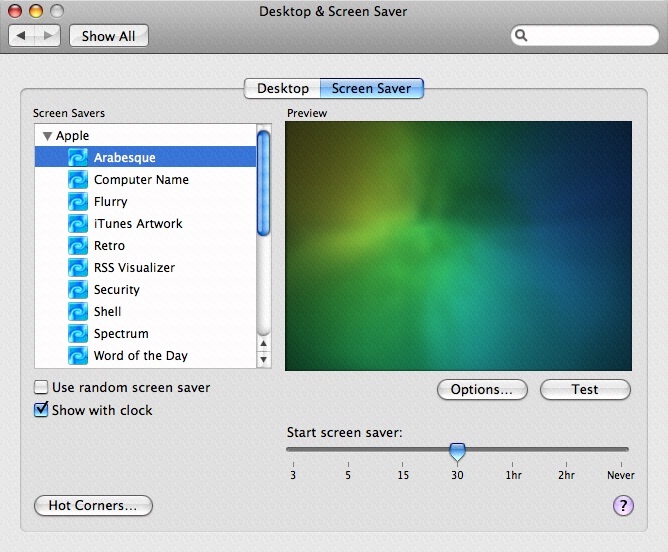668x552 pixels.
Task: Go forward with the right arrow button
Action: [x=47, y=35]
